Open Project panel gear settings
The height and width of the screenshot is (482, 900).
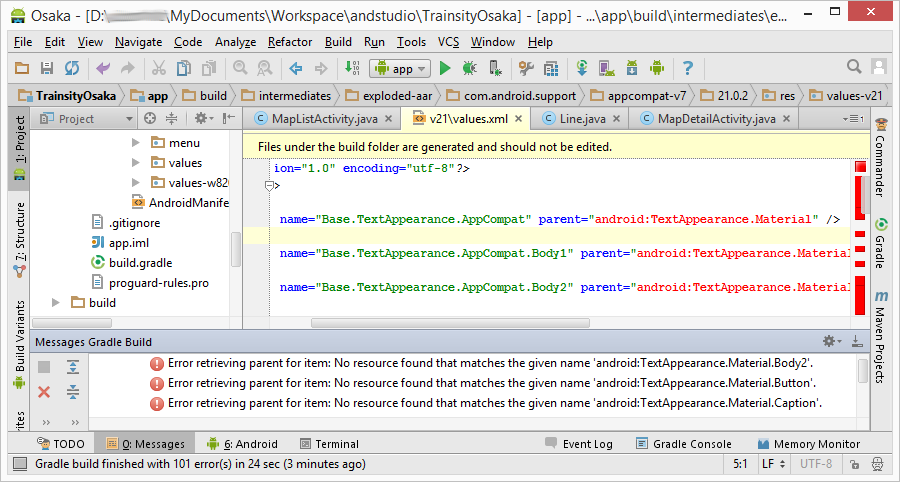coord(203,119)
